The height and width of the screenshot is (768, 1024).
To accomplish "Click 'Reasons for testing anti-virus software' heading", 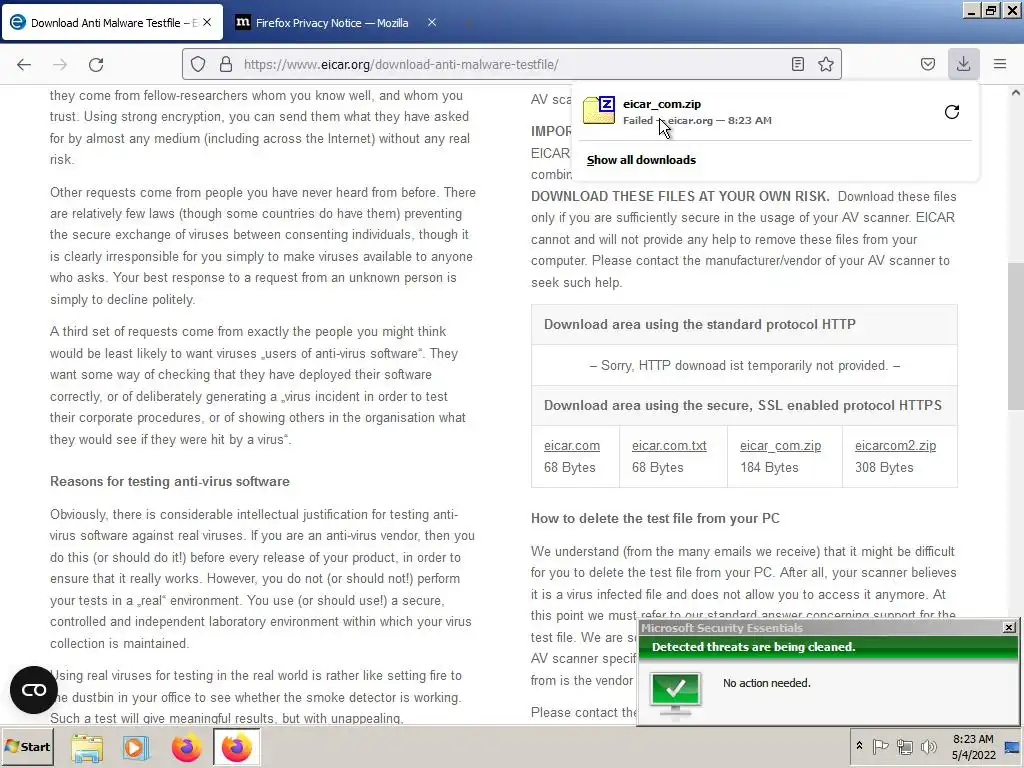I will point(170,481).
